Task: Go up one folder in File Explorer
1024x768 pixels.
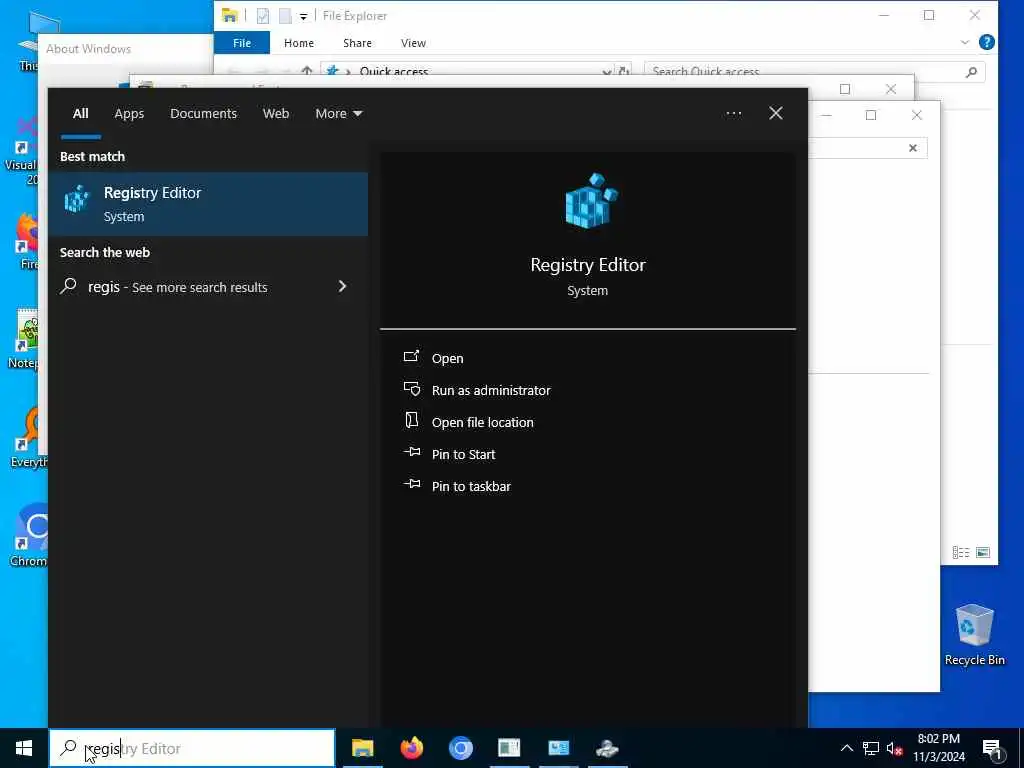Action: [x=306, y=71]
